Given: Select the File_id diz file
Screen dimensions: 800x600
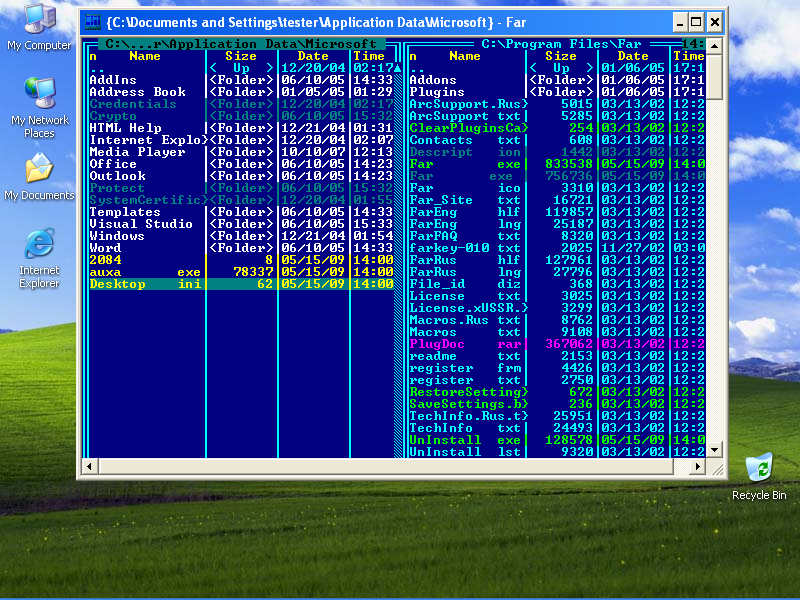Looking at the screenshot, I should pyautogui.click(x=557, y=284).
